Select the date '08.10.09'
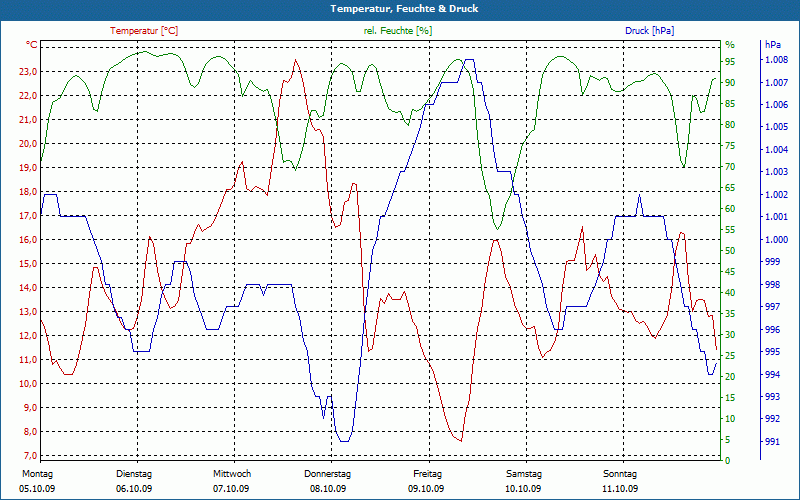This screenshot has width=800, height=500. tap(328, 489)
